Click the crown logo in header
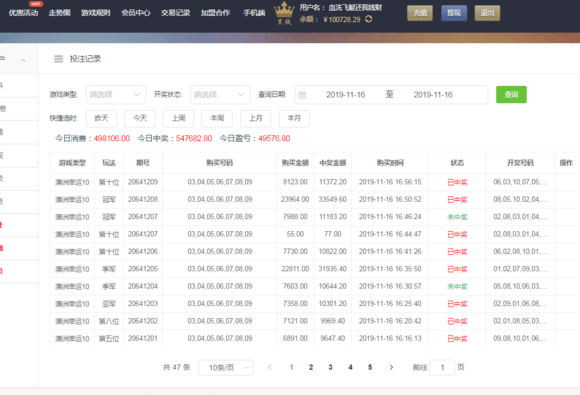The width and height of the screenshot is (580, 395). pos(284,13)
